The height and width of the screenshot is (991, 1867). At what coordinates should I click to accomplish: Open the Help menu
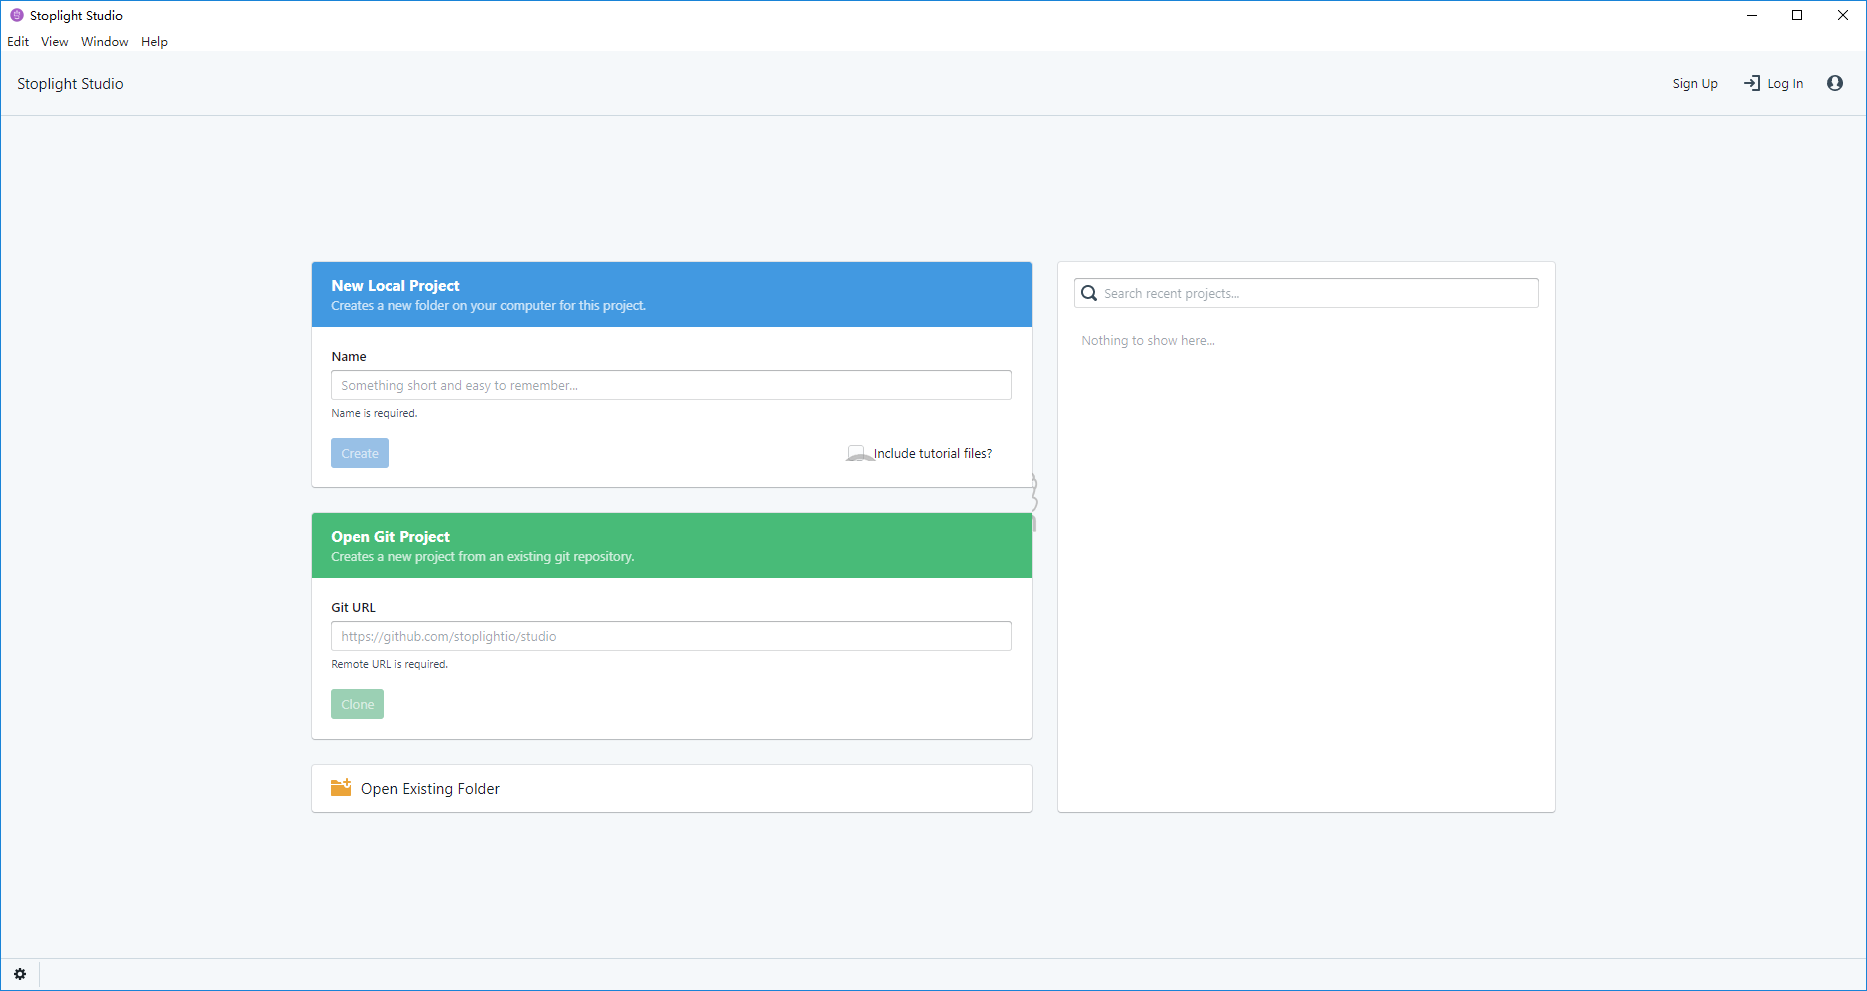154,42
